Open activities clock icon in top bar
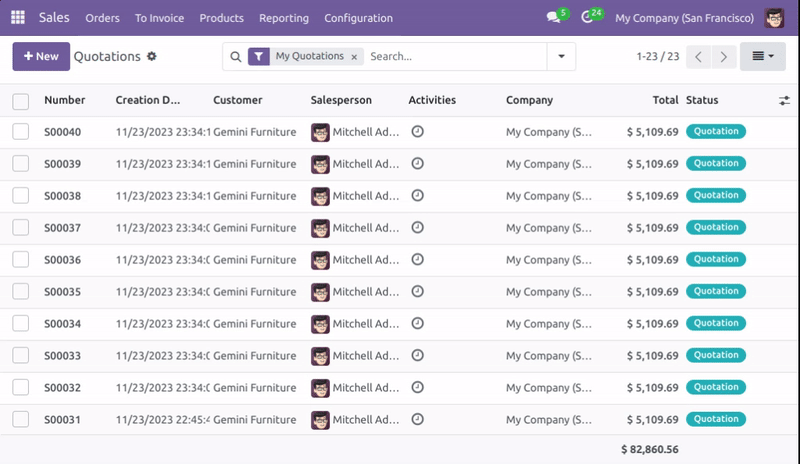The height and width of the screenshot is (464, 800). point(587,18)
